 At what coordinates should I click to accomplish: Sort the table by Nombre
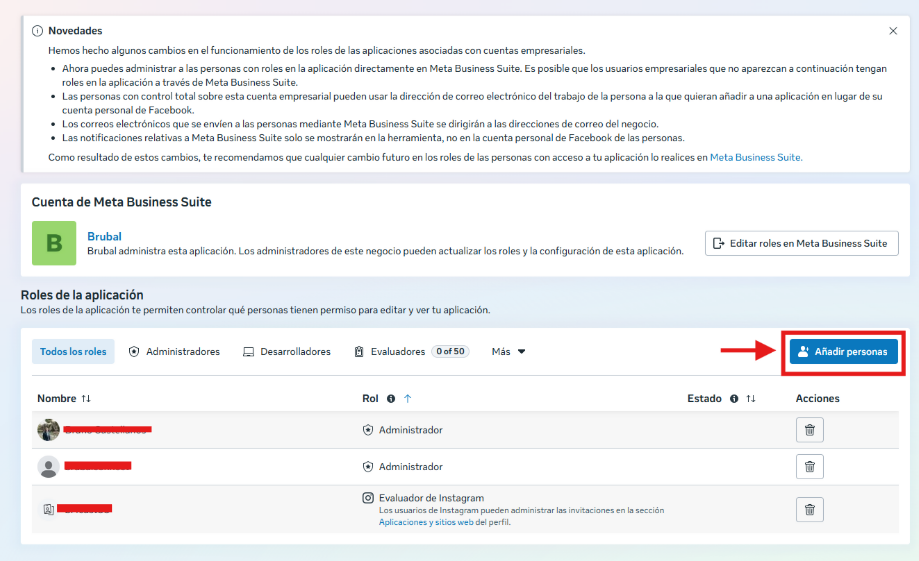pos(86,398)
